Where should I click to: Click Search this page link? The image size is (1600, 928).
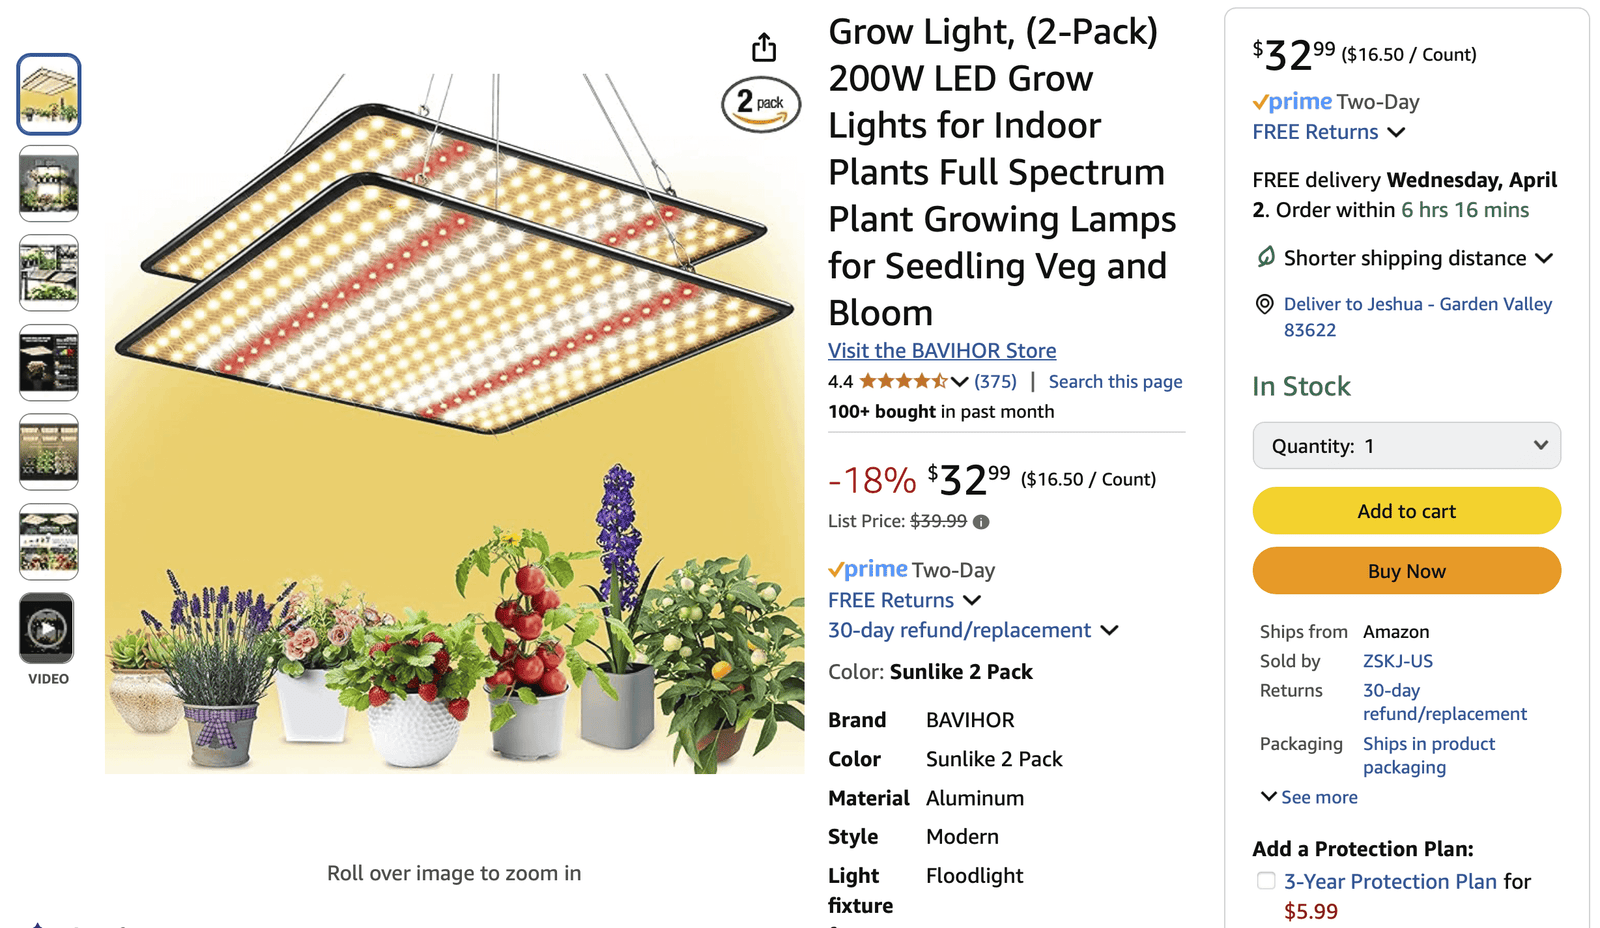(1115, 381)
